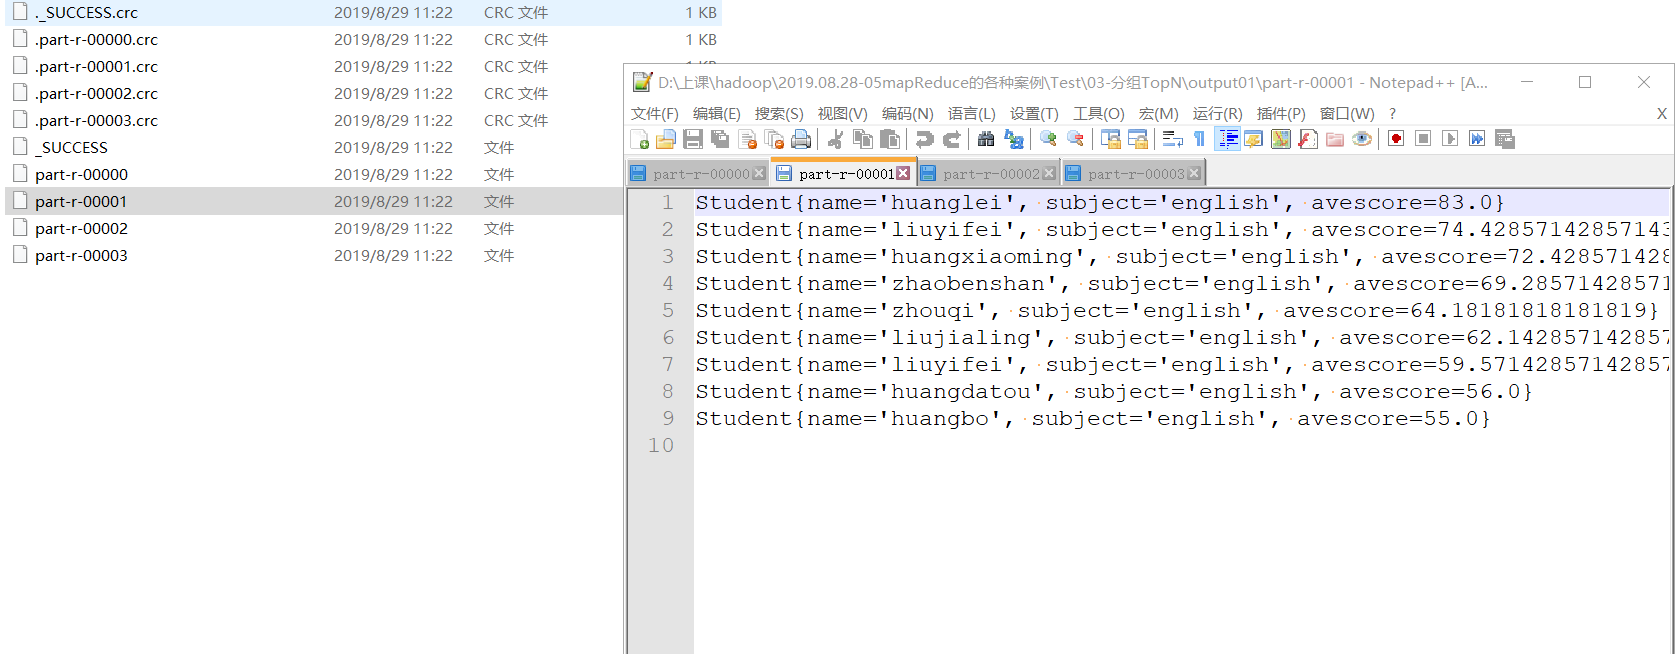Image resolution: width=1676 pixels, height=654 pixels.
Task: Click the Synchronize vertical scrolling icon
Action: (1110, 139)
